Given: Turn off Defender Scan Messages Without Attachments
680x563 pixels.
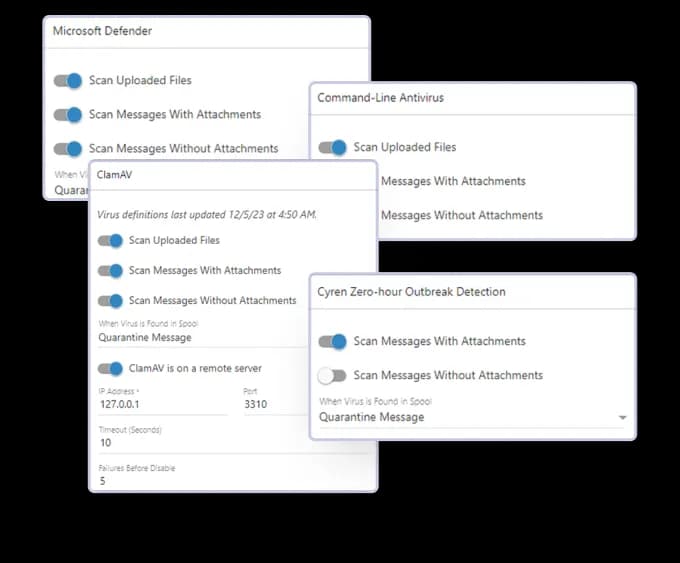Looking at the screenshot, I should [x=68, y=149].
